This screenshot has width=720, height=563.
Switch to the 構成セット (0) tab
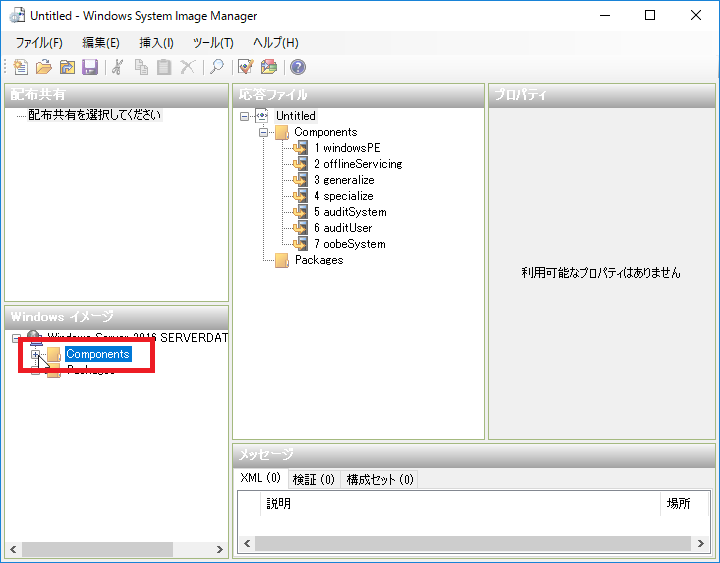pyautogui.click(x=380, y=479)
